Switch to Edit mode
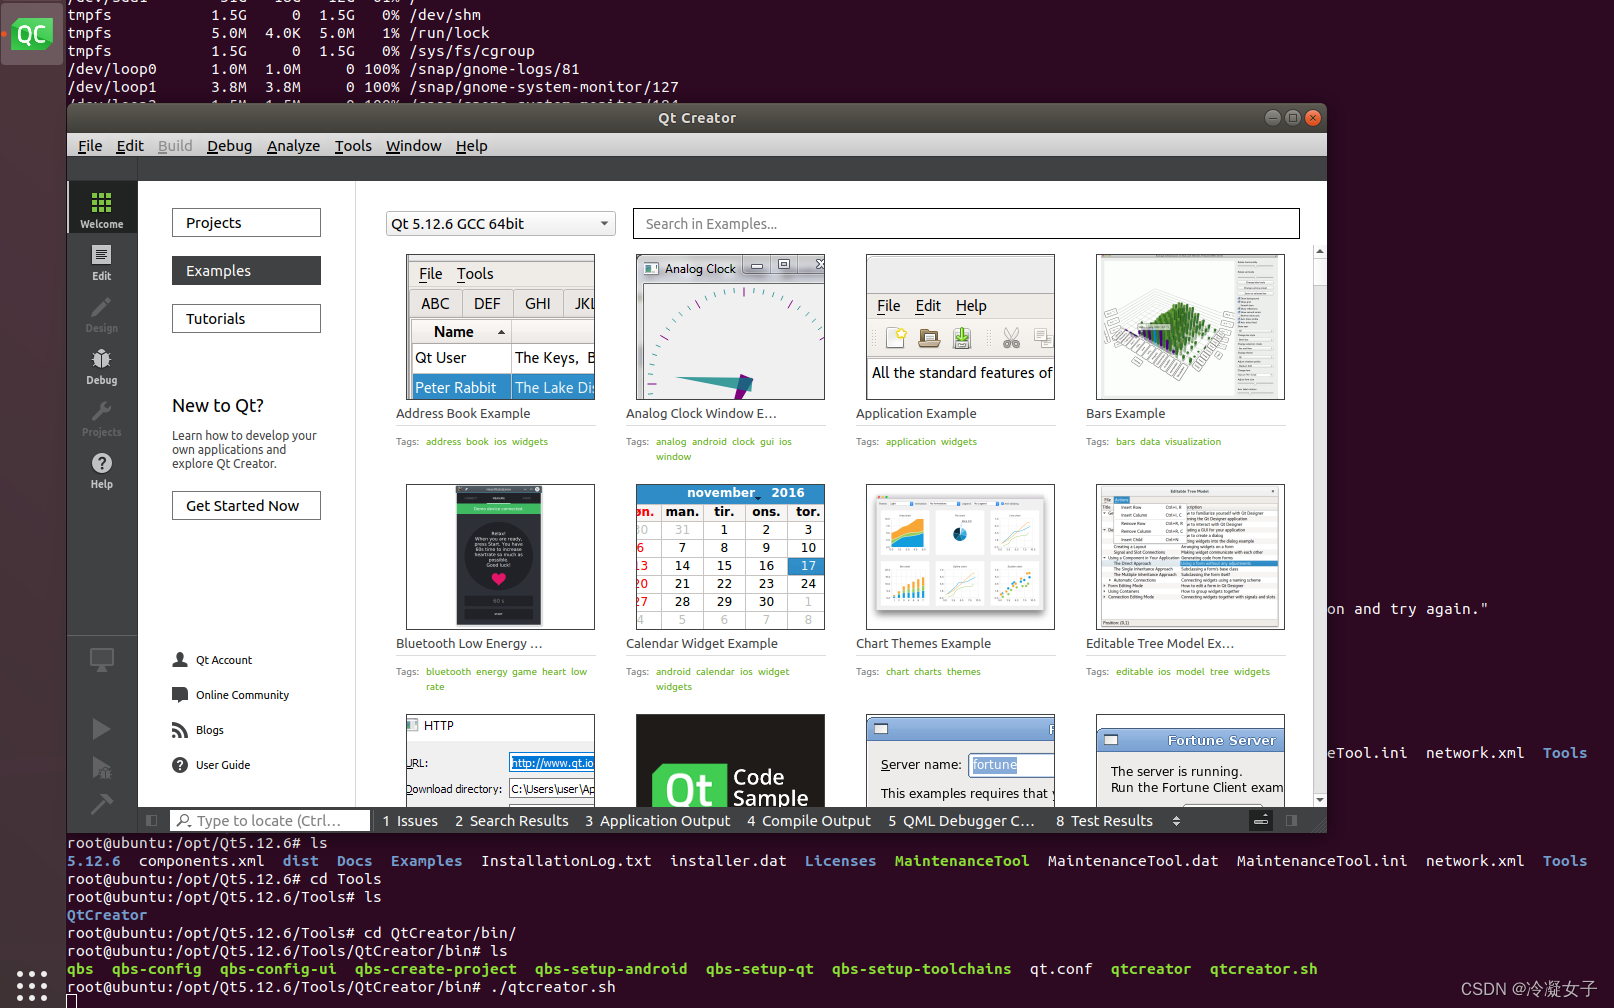Viewport: 1614px width, 1008px height. (102, 262)
